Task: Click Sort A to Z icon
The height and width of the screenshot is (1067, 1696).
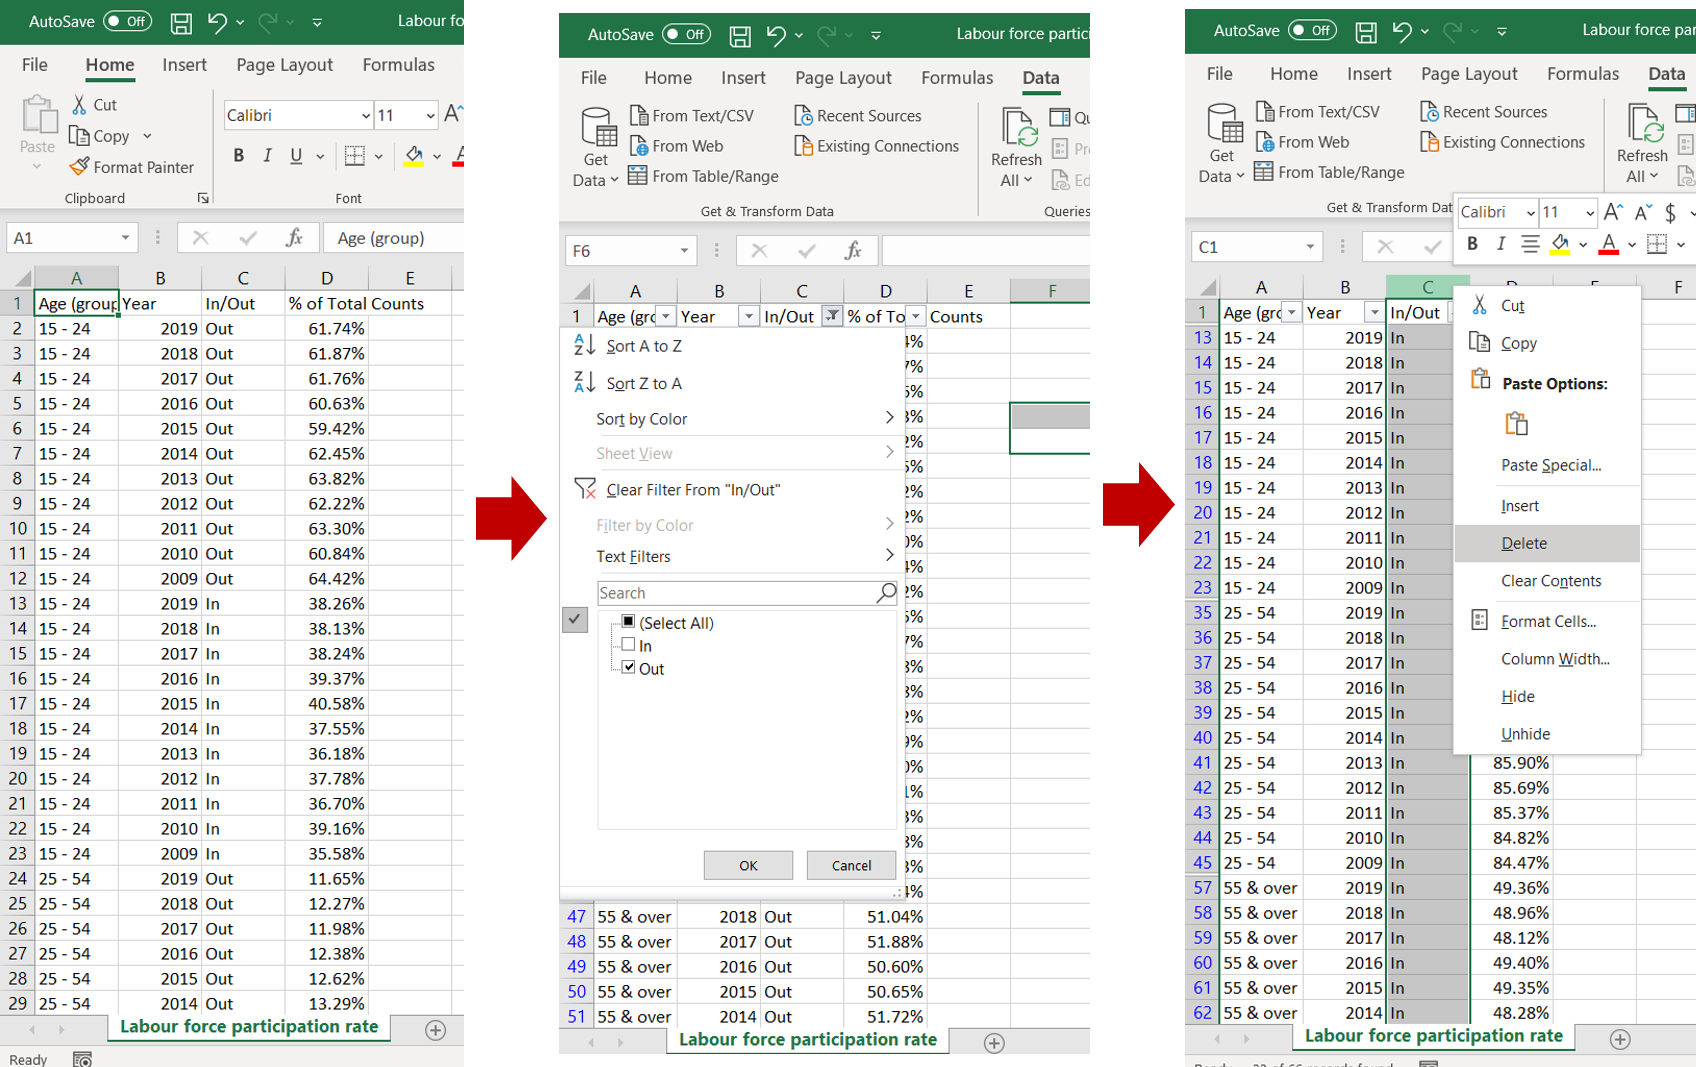Action: (x=584, y=346)
